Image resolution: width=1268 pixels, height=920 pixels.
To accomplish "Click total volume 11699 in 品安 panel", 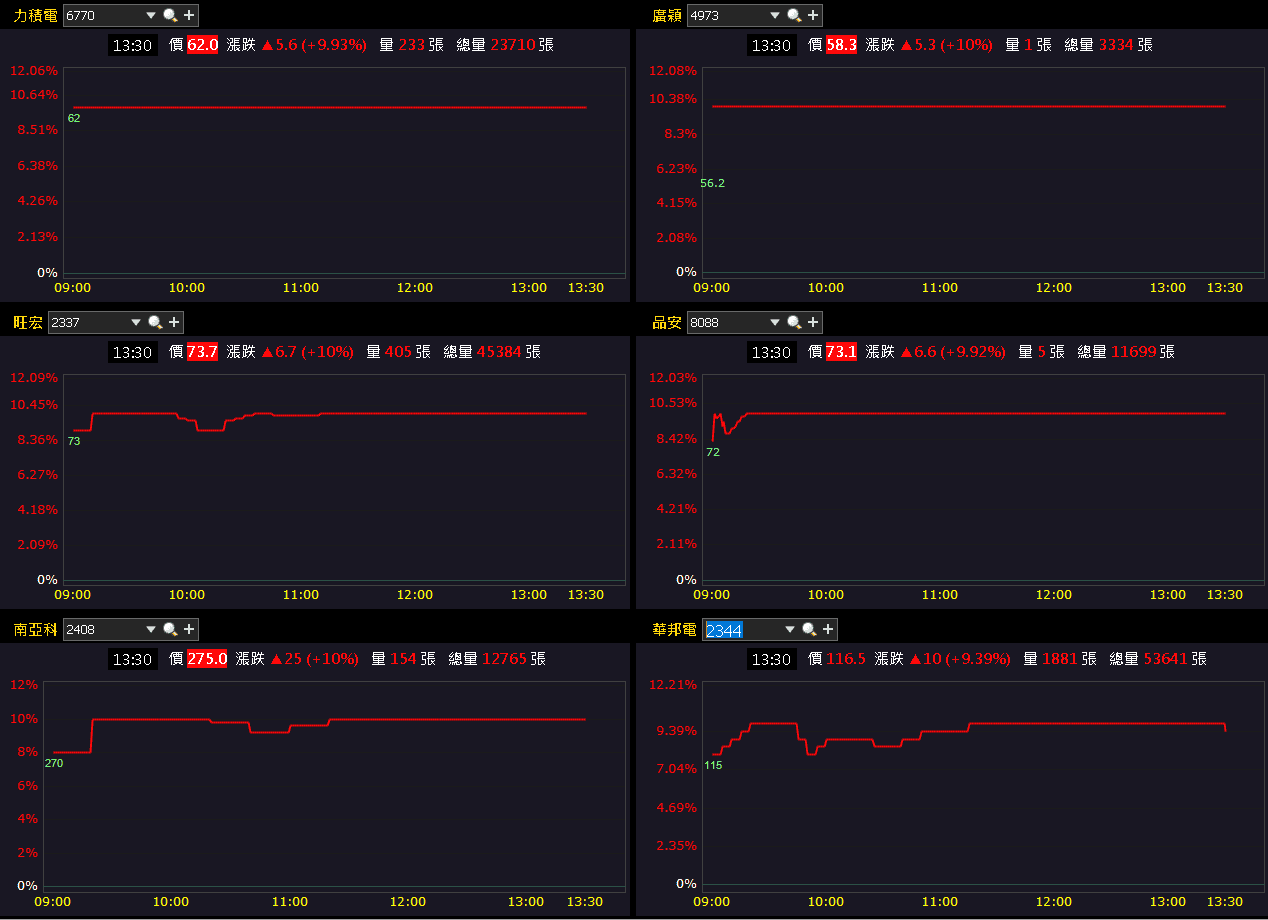I will point(1133,352).
